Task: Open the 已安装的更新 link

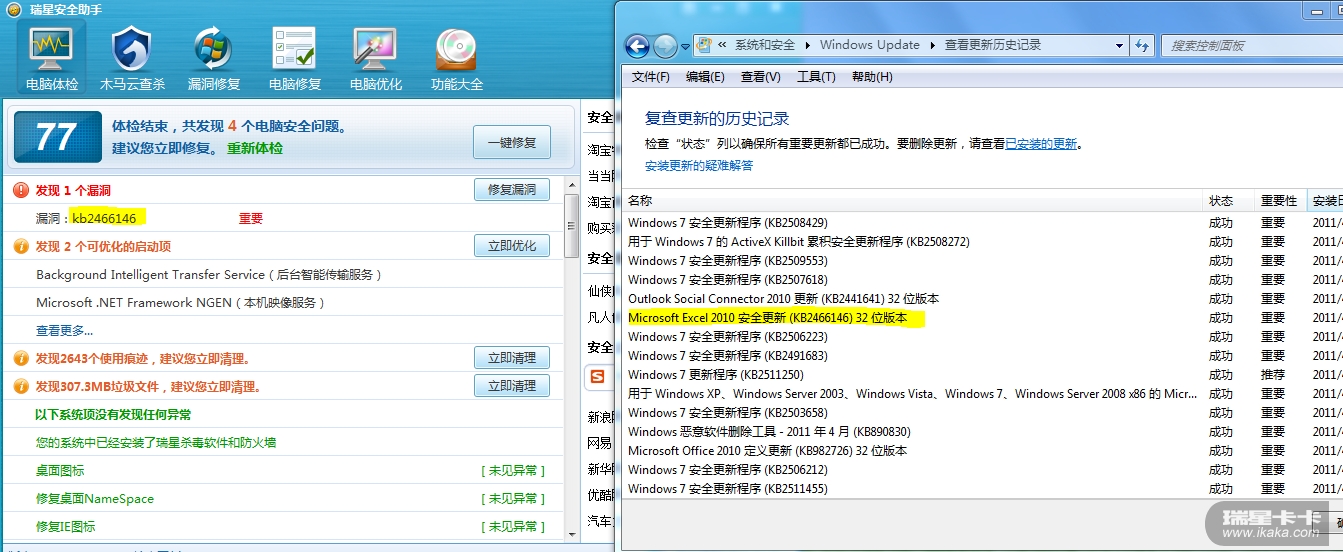Action: pos(1041,144)
